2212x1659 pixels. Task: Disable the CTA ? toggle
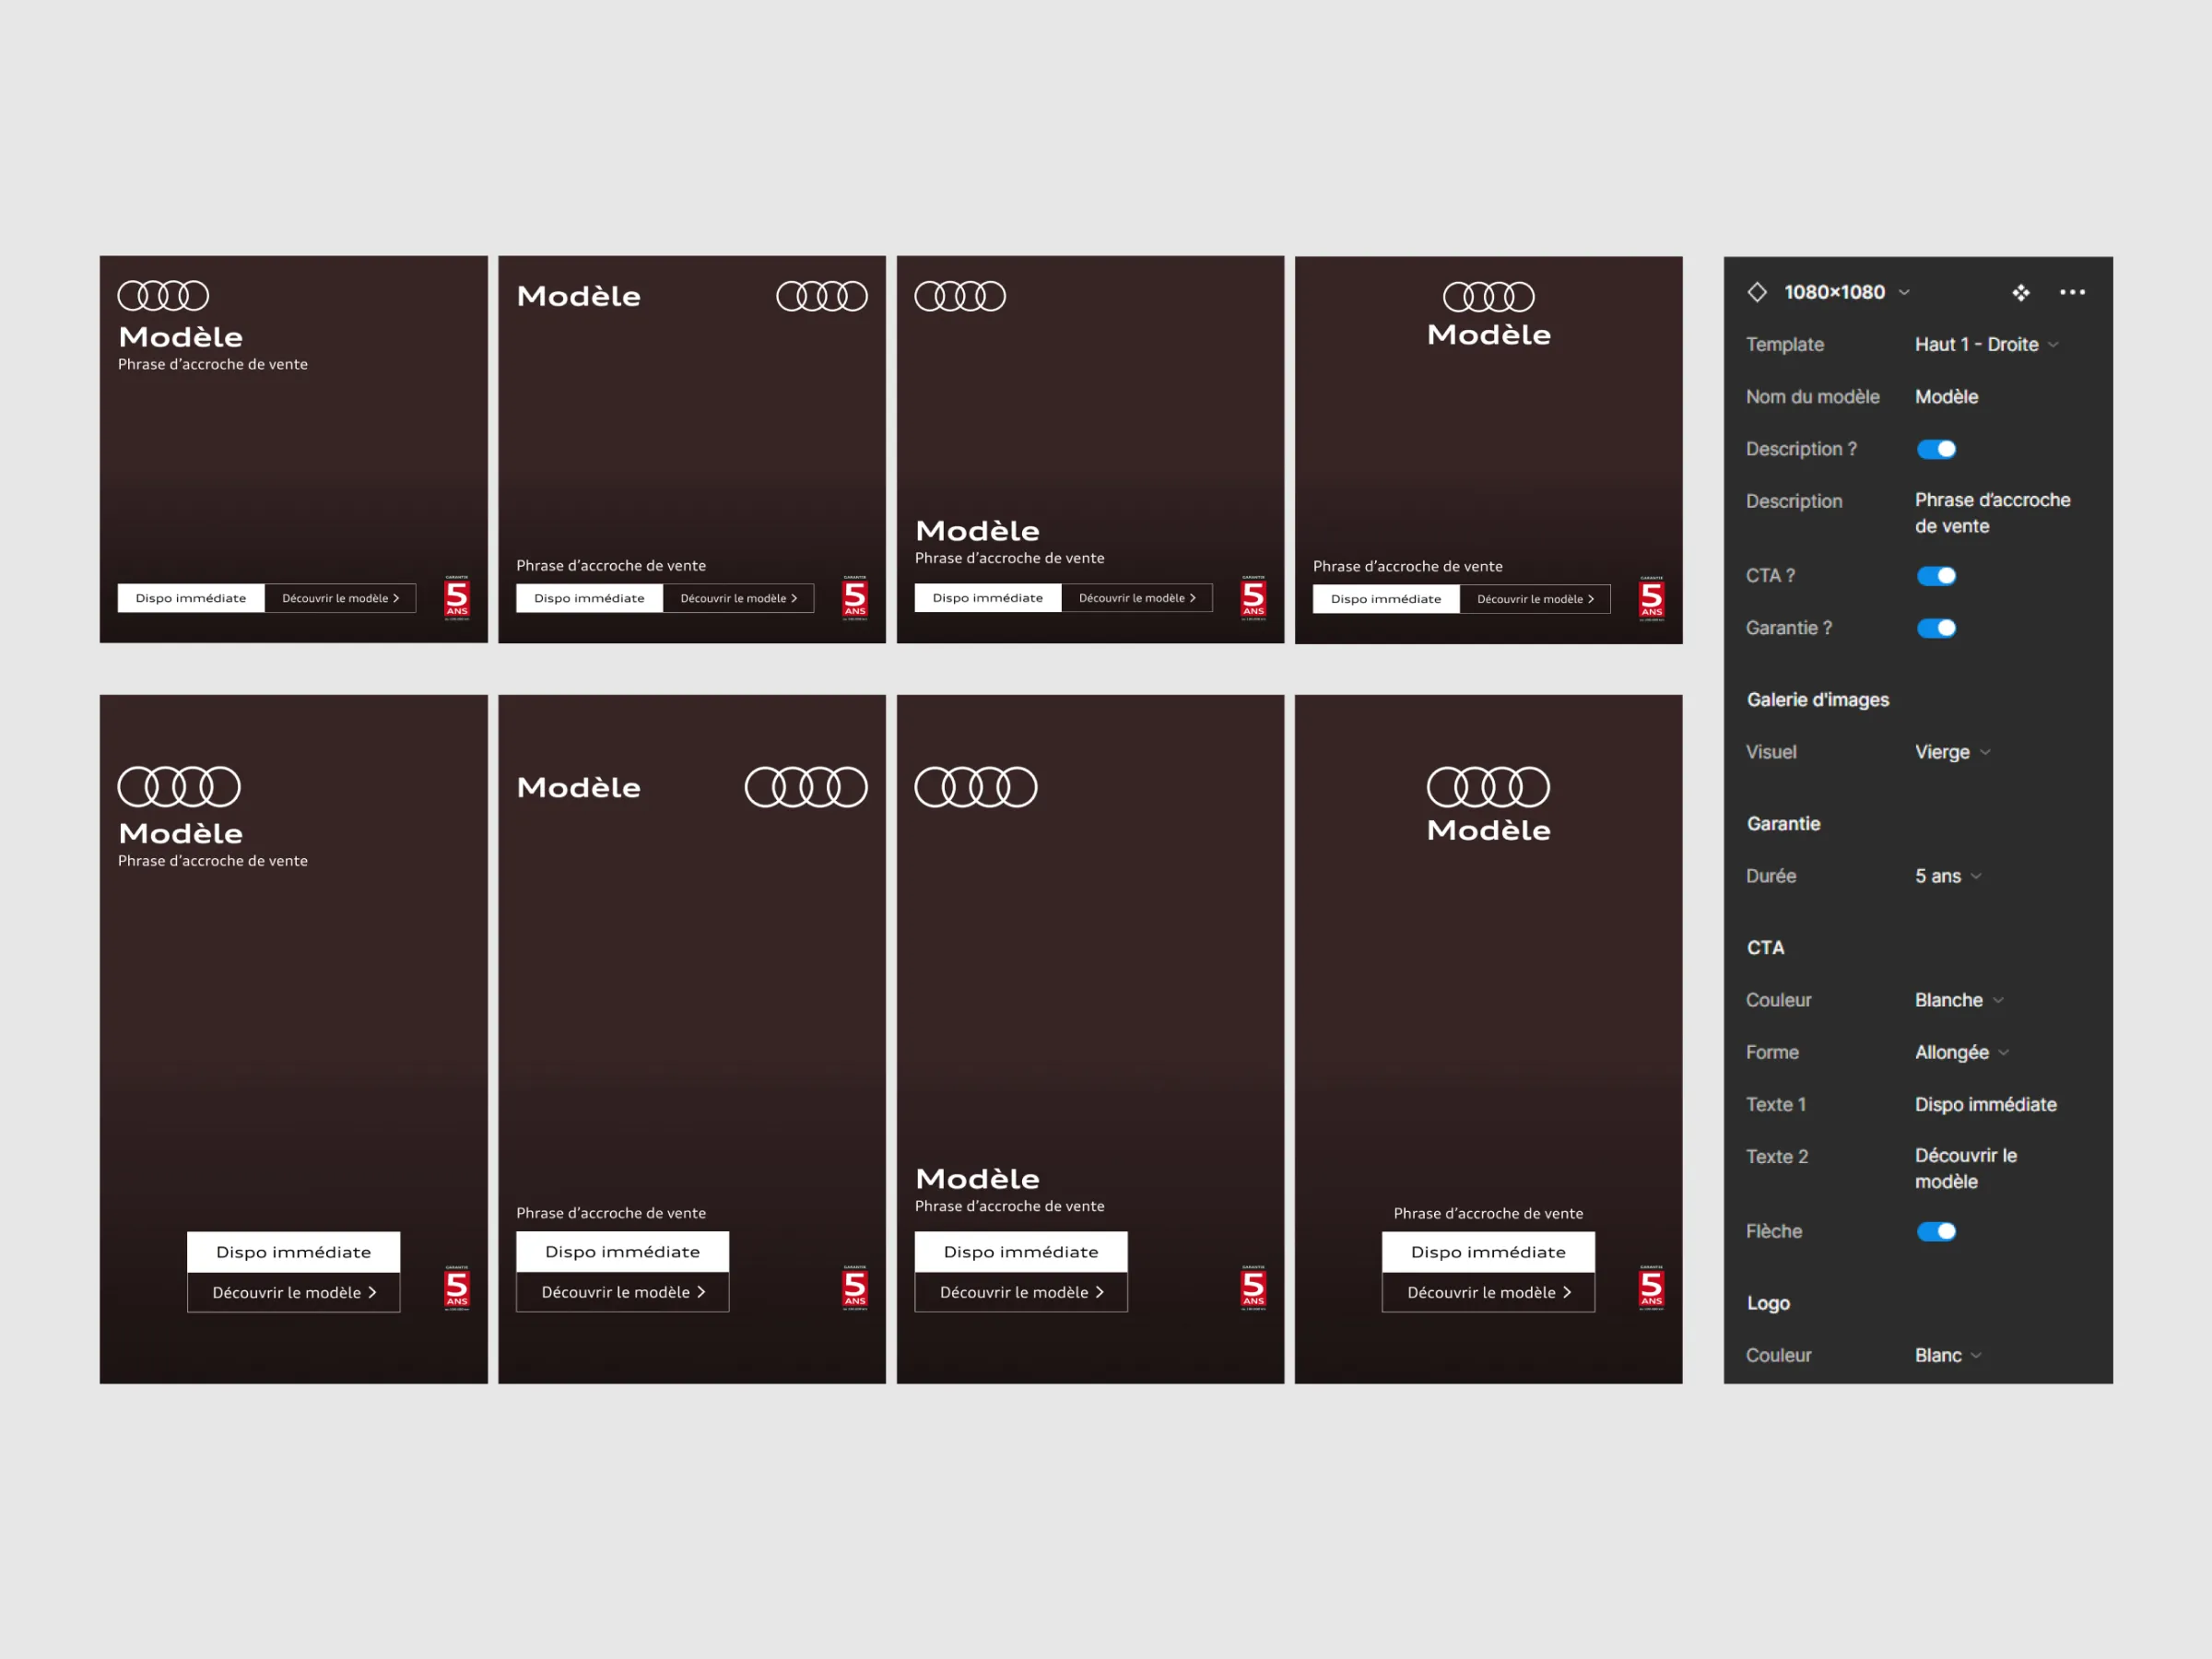coord(1936,576)
